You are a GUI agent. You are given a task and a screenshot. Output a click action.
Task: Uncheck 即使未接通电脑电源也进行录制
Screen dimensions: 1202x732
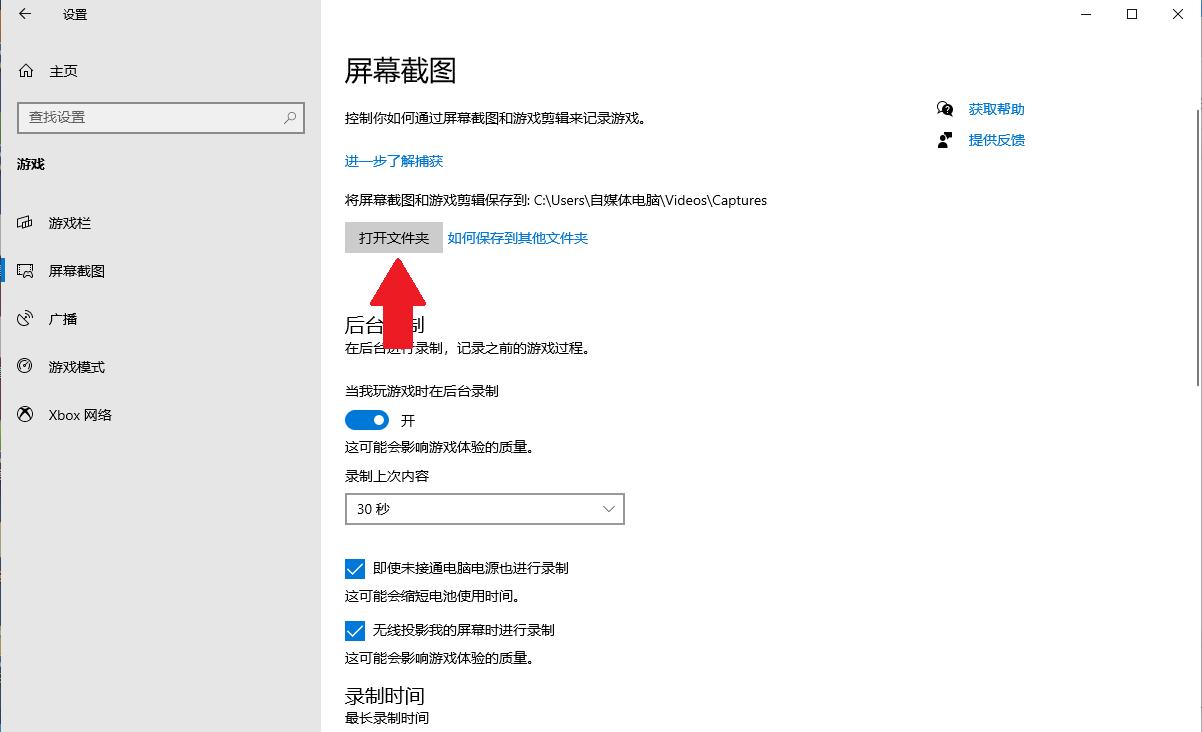pos(354,568)
